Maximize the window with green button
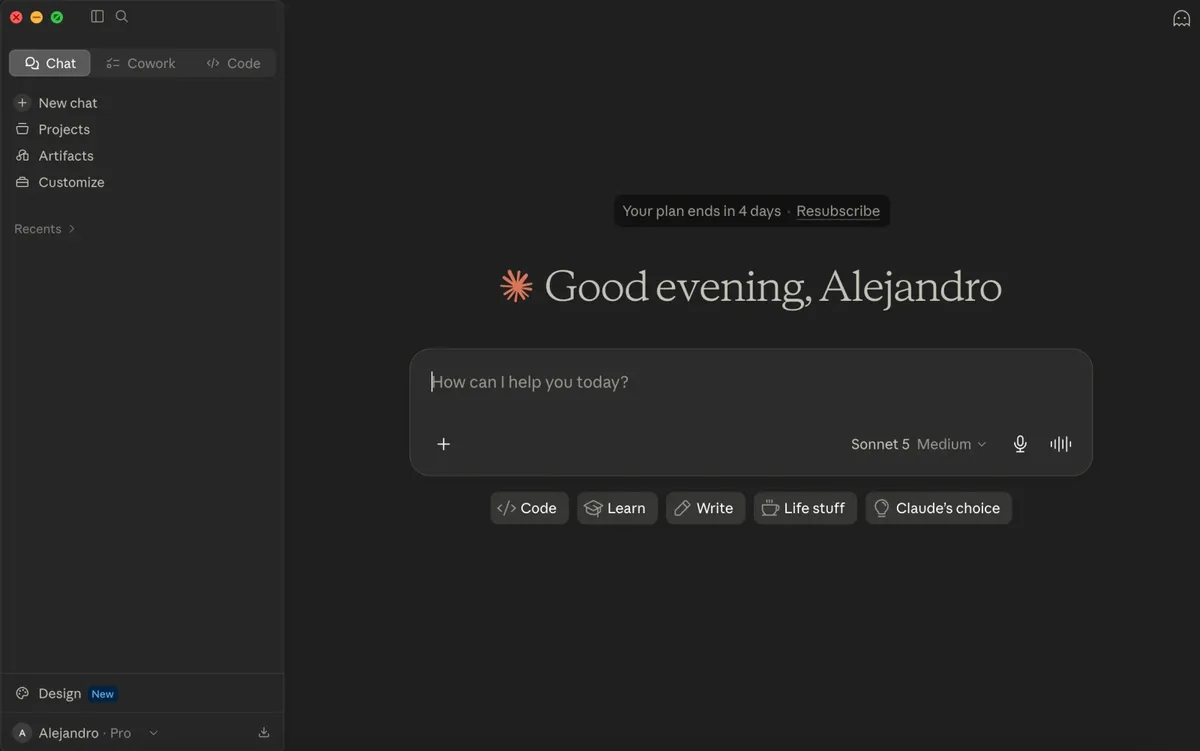 click(57, 17)
